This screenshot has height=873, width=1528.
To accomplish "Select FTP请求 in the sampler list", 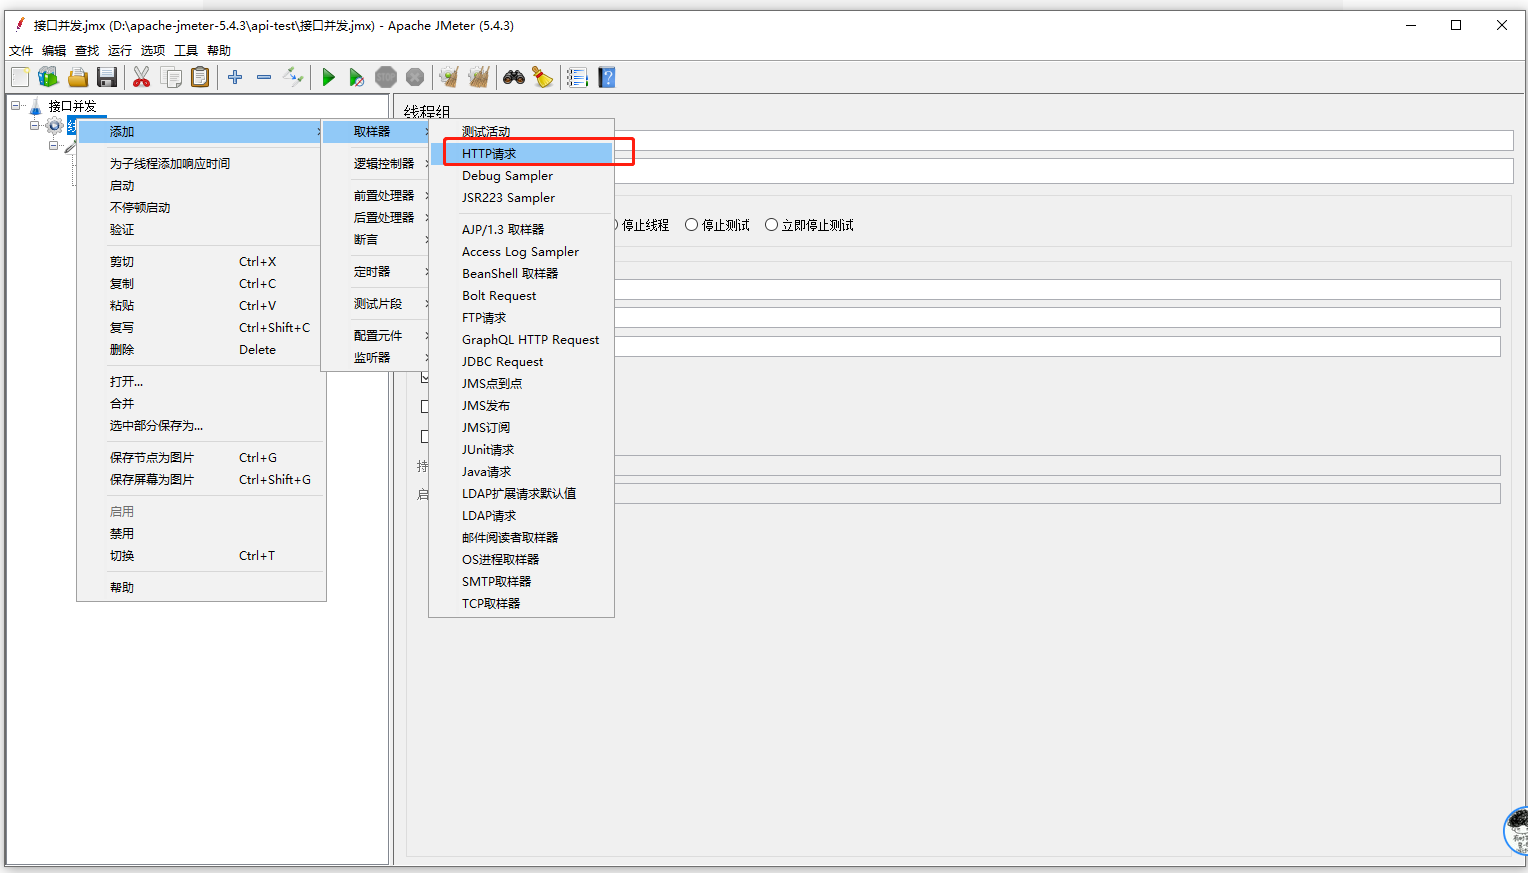I will click(x=521, y=317).
